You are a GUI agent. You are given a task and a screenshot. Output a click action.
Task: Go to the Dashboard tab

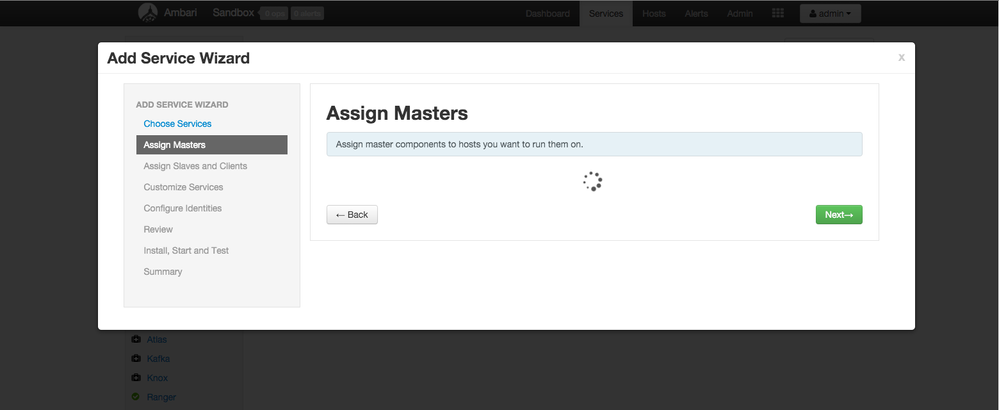click(x=547, y=13)
